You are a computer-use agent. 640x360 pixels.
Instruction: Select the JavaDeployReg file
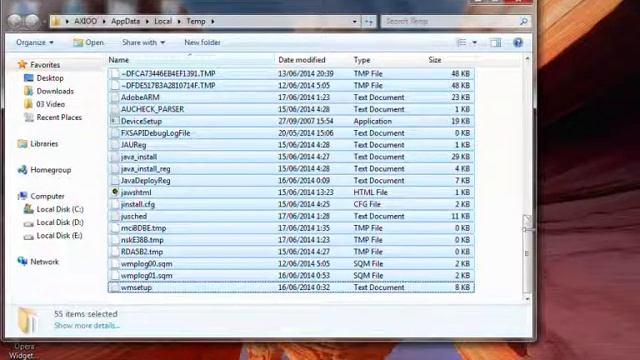[291, 180]
